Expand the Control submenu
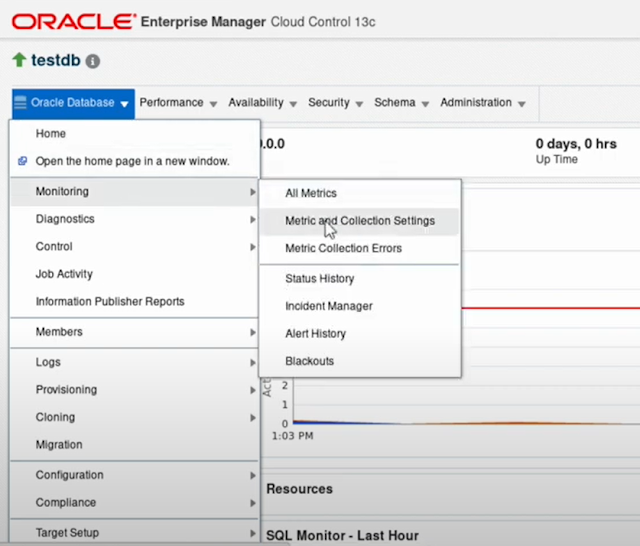 pyautogui.click(x=135, y=246)
